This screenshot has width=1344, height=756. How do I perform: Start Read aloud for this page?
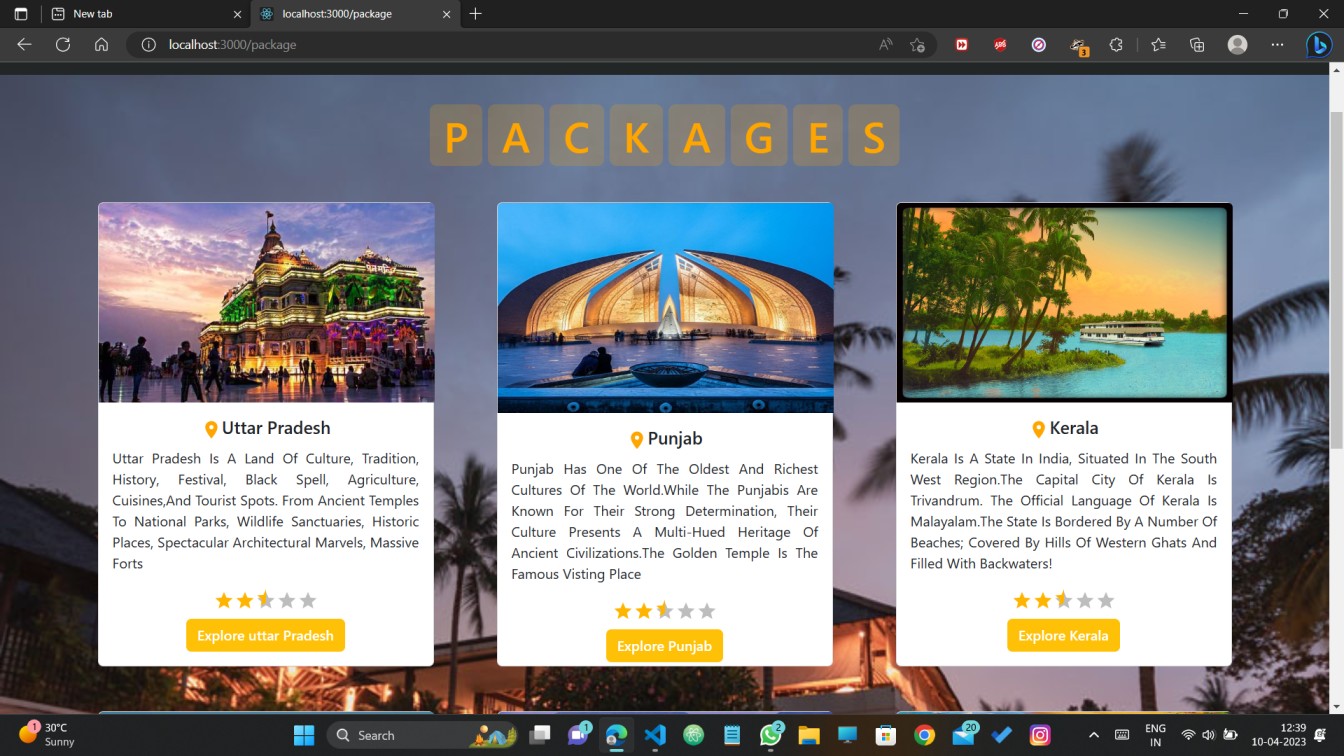(x=885, y=44)
